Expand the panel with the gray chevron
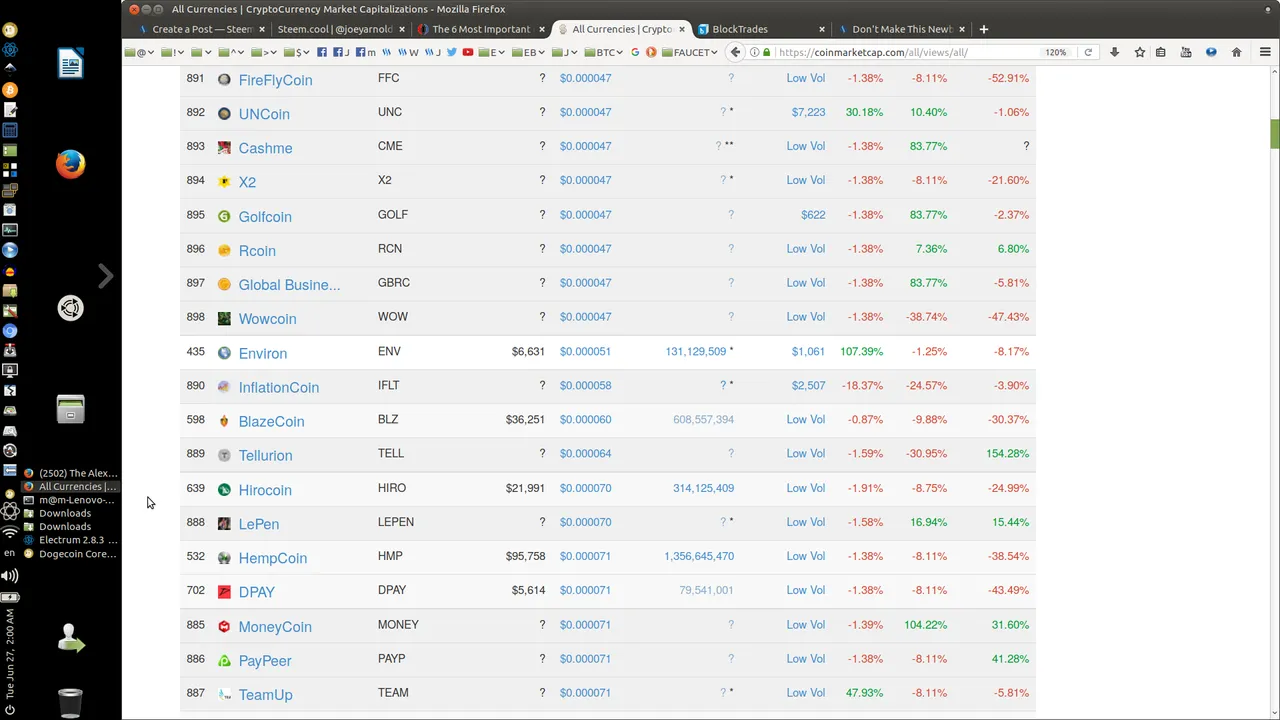Image resolution: width=1280 pixels, height=720 pixels. (105, 276)
